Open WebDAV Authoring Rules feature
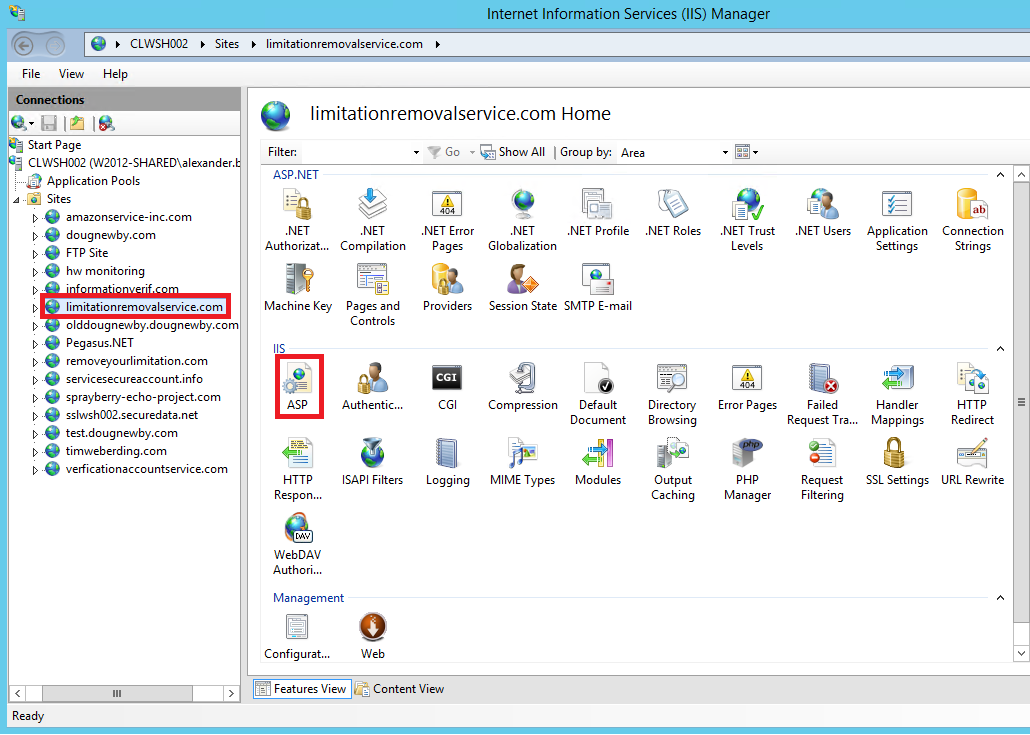Screen dimensions: 1030x735 (298, 544)
